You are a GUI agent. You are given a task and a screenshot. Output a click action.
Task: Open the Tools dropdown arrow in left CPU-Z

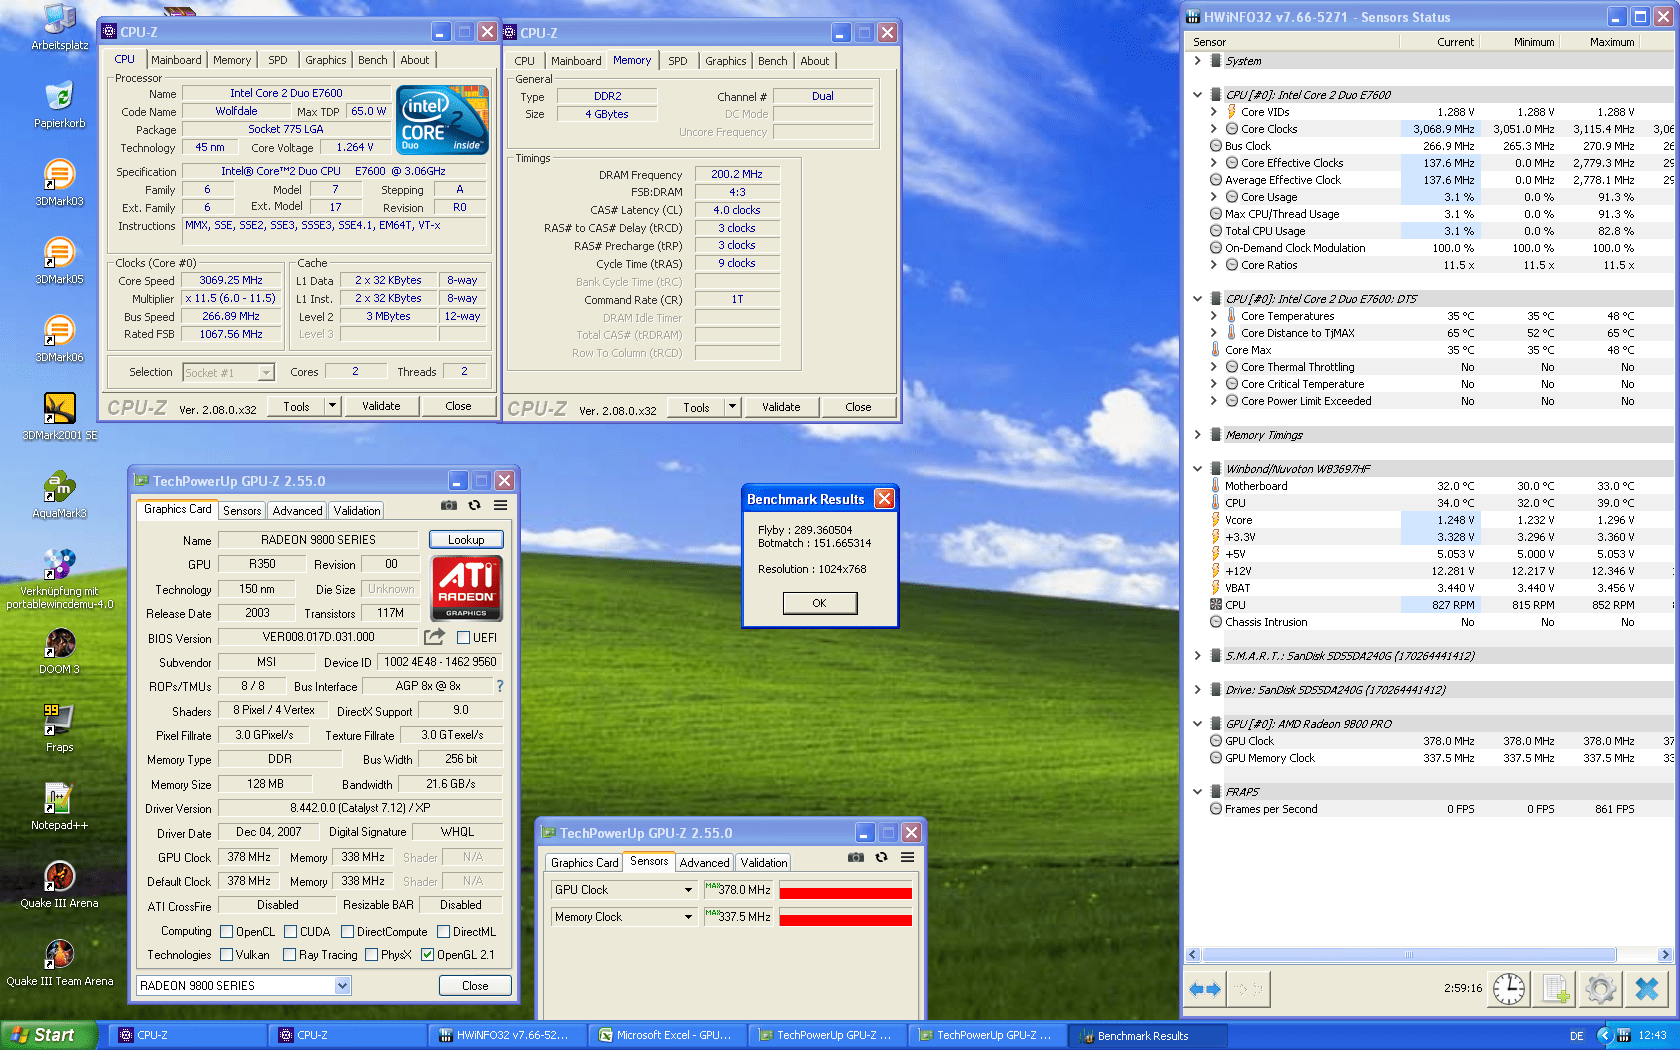333,406
